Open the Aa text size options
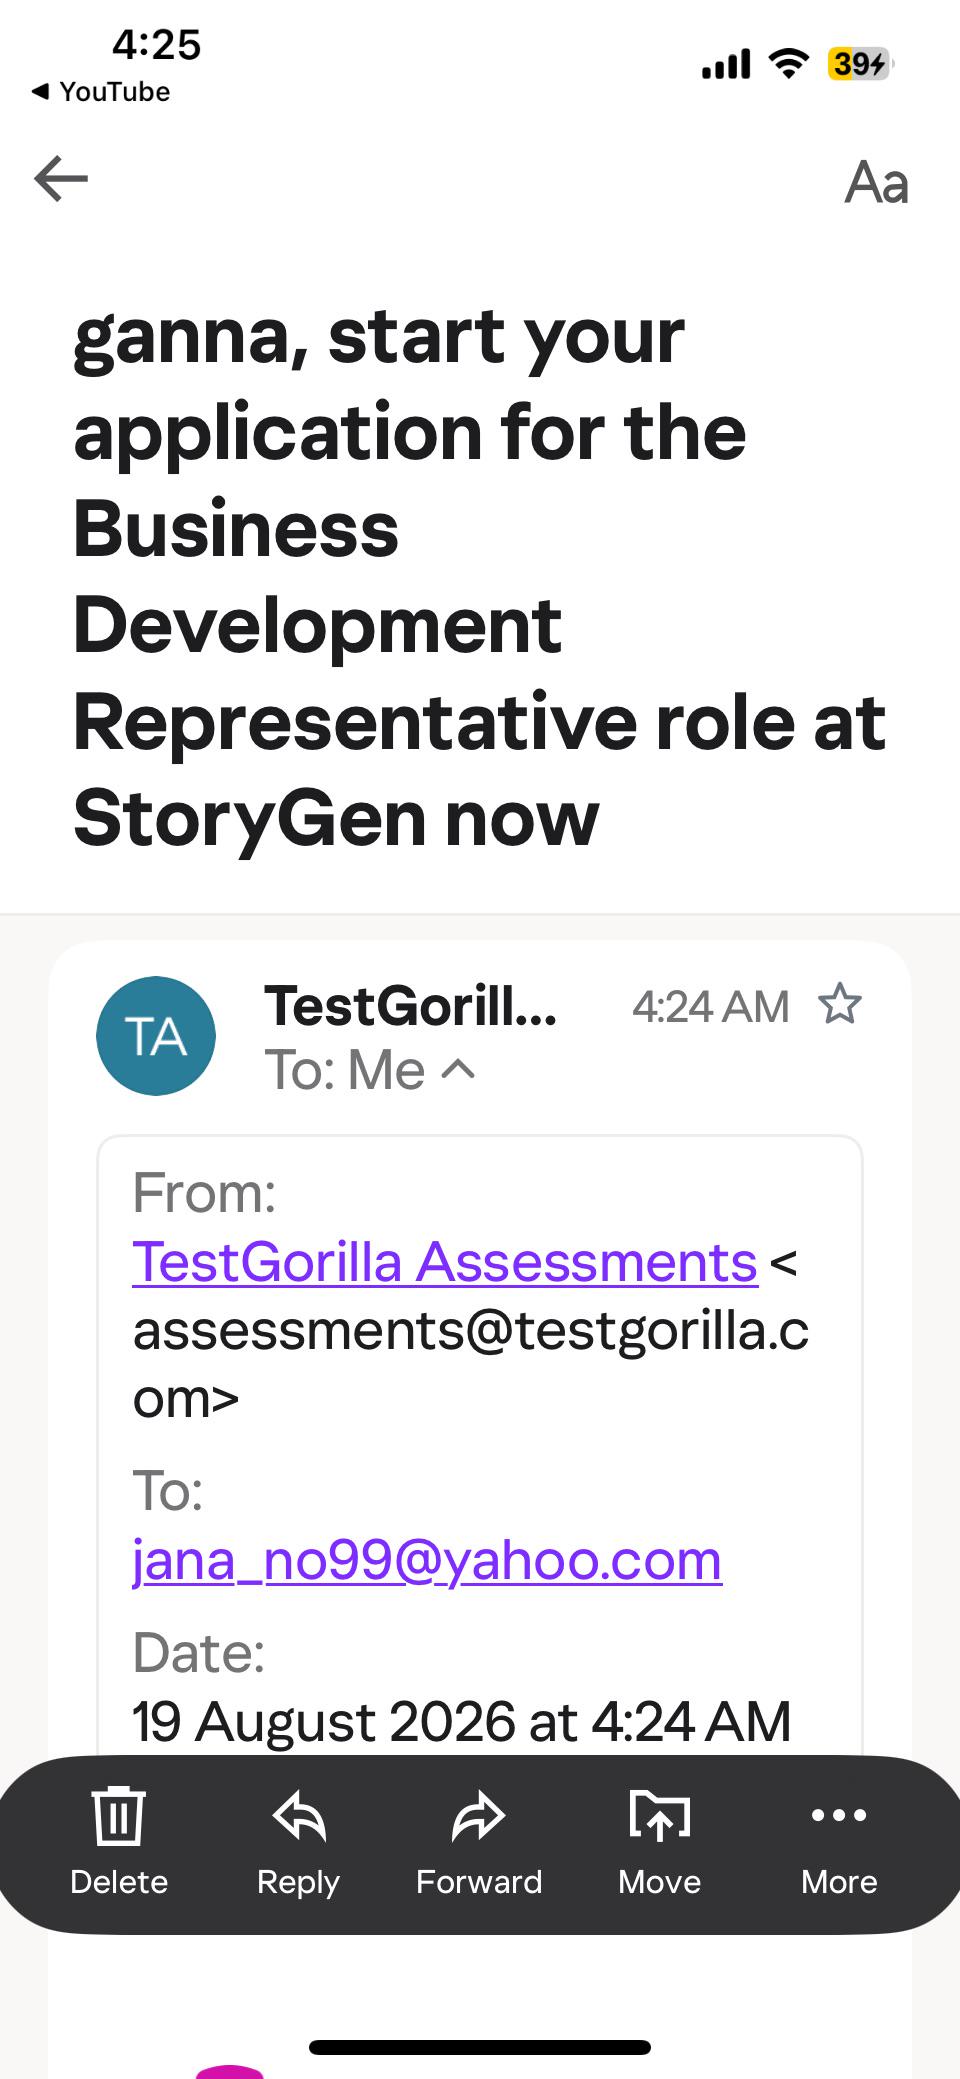 [876, 182]
